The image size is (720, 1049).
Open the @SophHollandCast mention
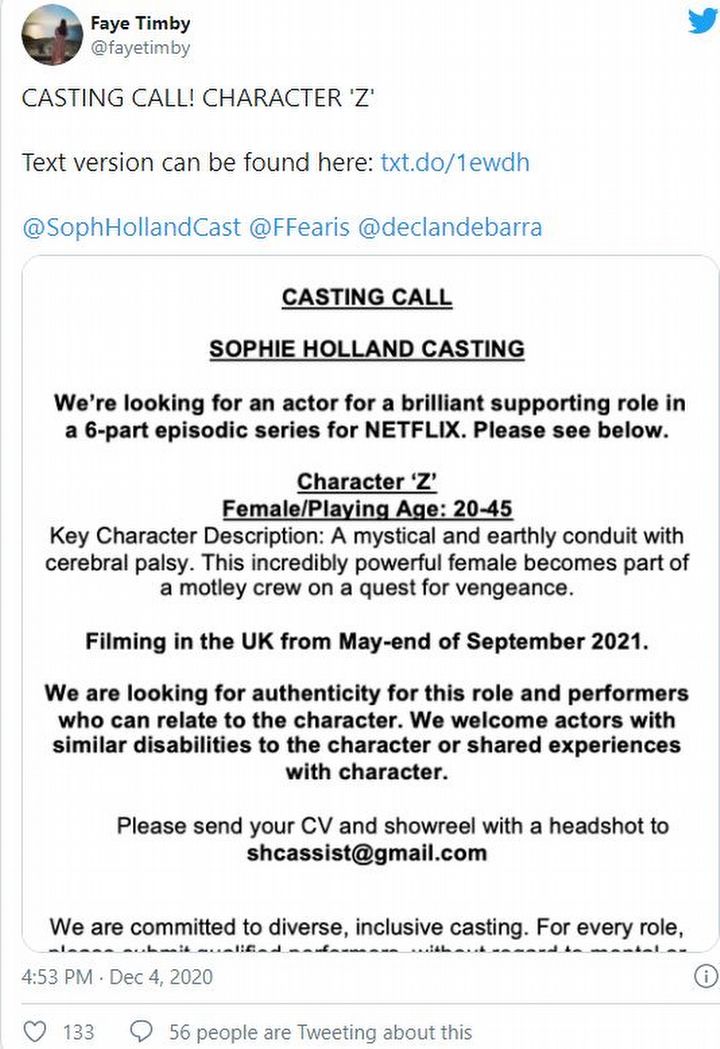tap(131, 227)
